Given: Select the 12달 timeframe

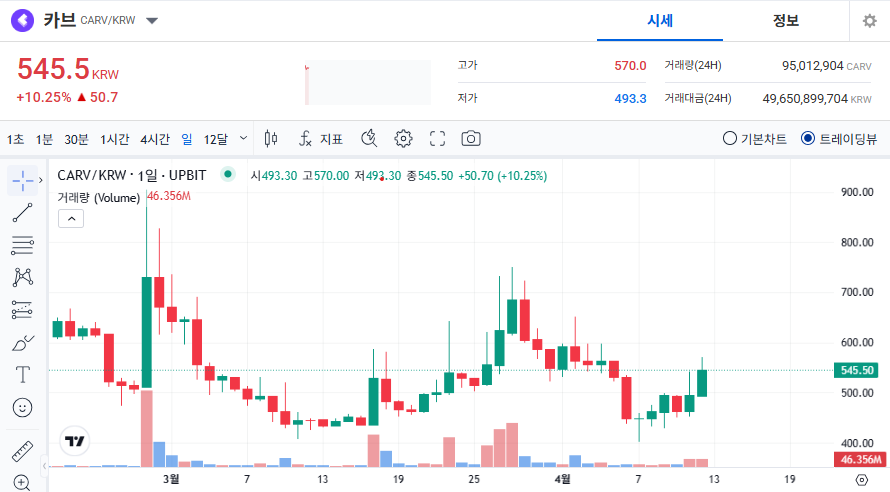Looking at the screenshot, I should 216,139.
